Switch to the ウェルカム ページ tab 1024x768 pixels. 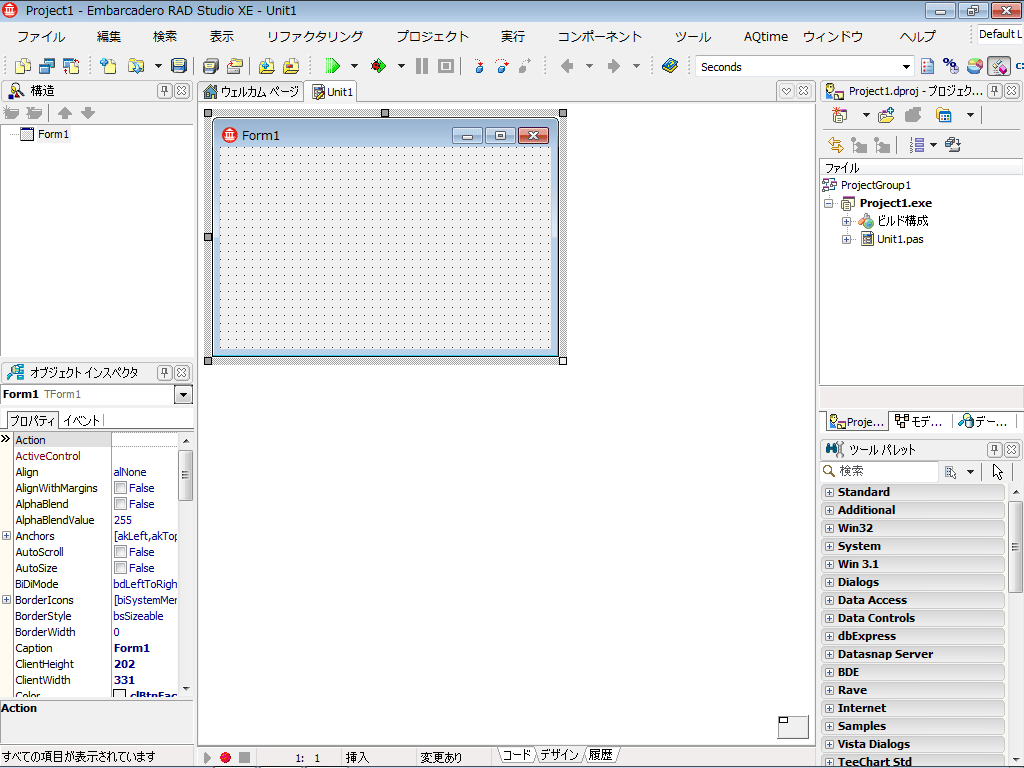pyautogui.click(x=251, y=92)
